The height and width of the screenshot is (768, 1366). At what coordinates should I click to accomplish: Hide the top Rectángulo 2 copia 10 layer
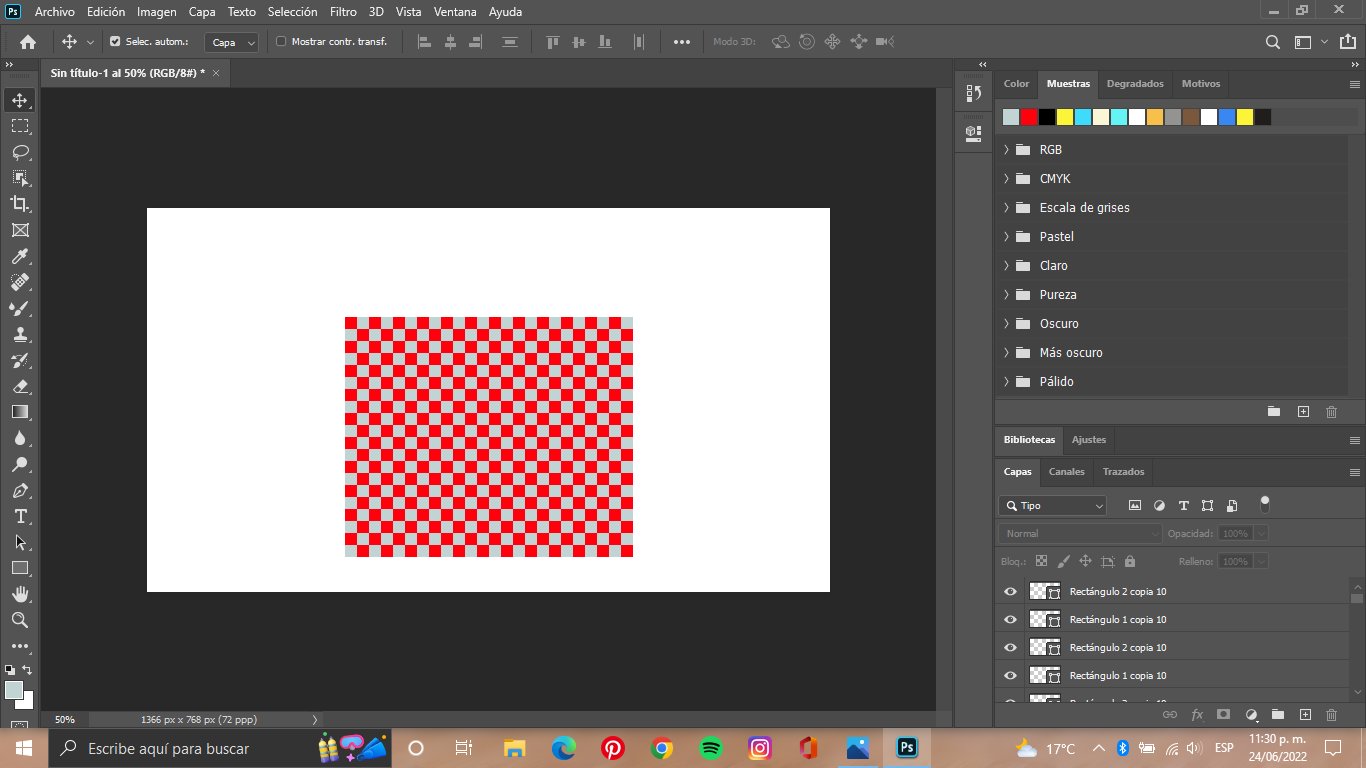point(1010,592)
